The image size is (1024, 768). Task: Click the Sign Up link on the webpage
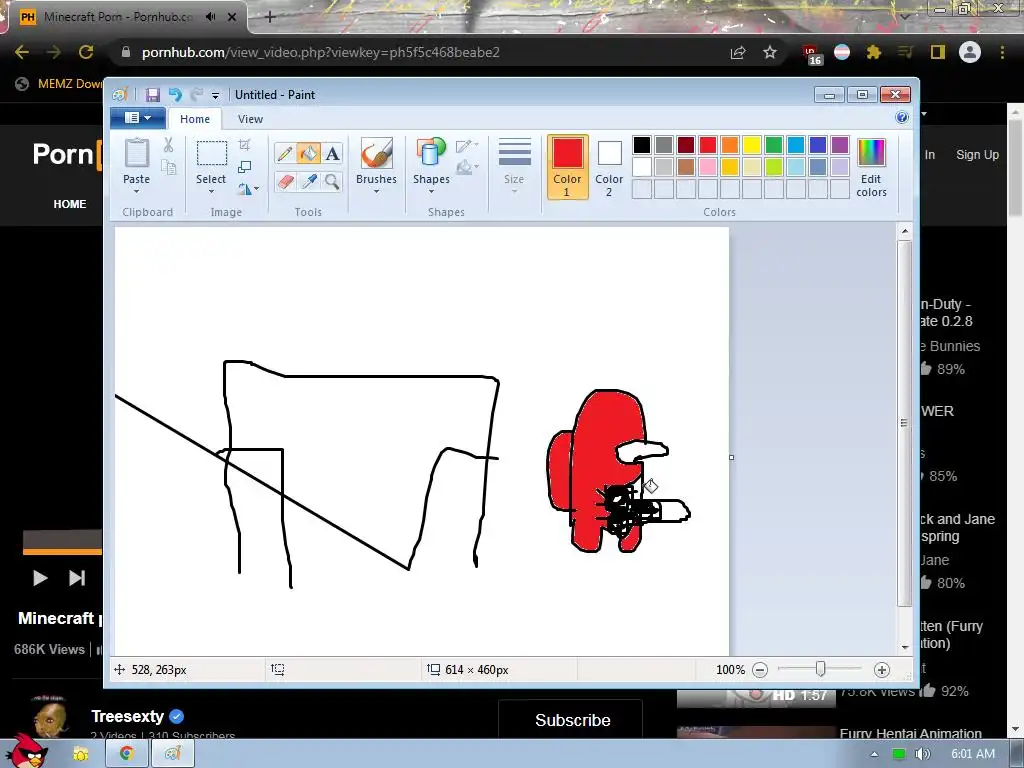tap(977, 155)
